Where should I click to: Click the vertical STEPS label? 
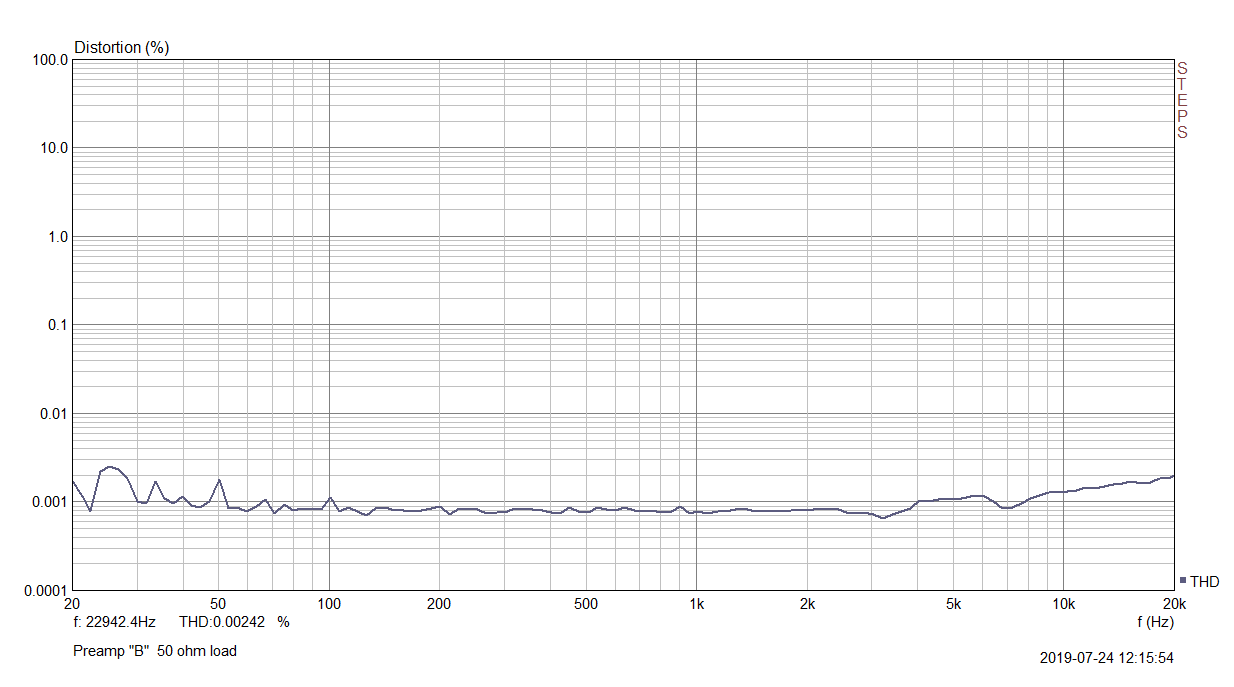click(x=1182, y=100)
